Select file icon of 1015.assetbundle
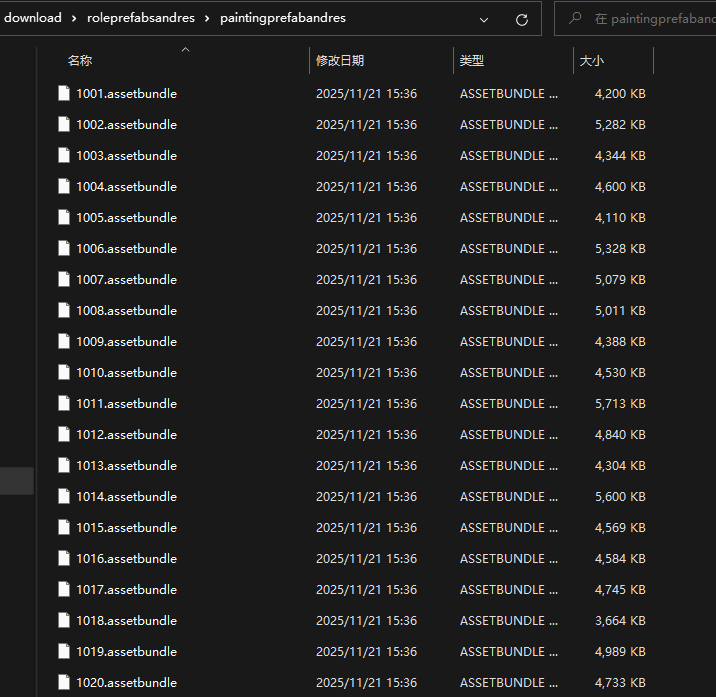 tap(64, 528)
